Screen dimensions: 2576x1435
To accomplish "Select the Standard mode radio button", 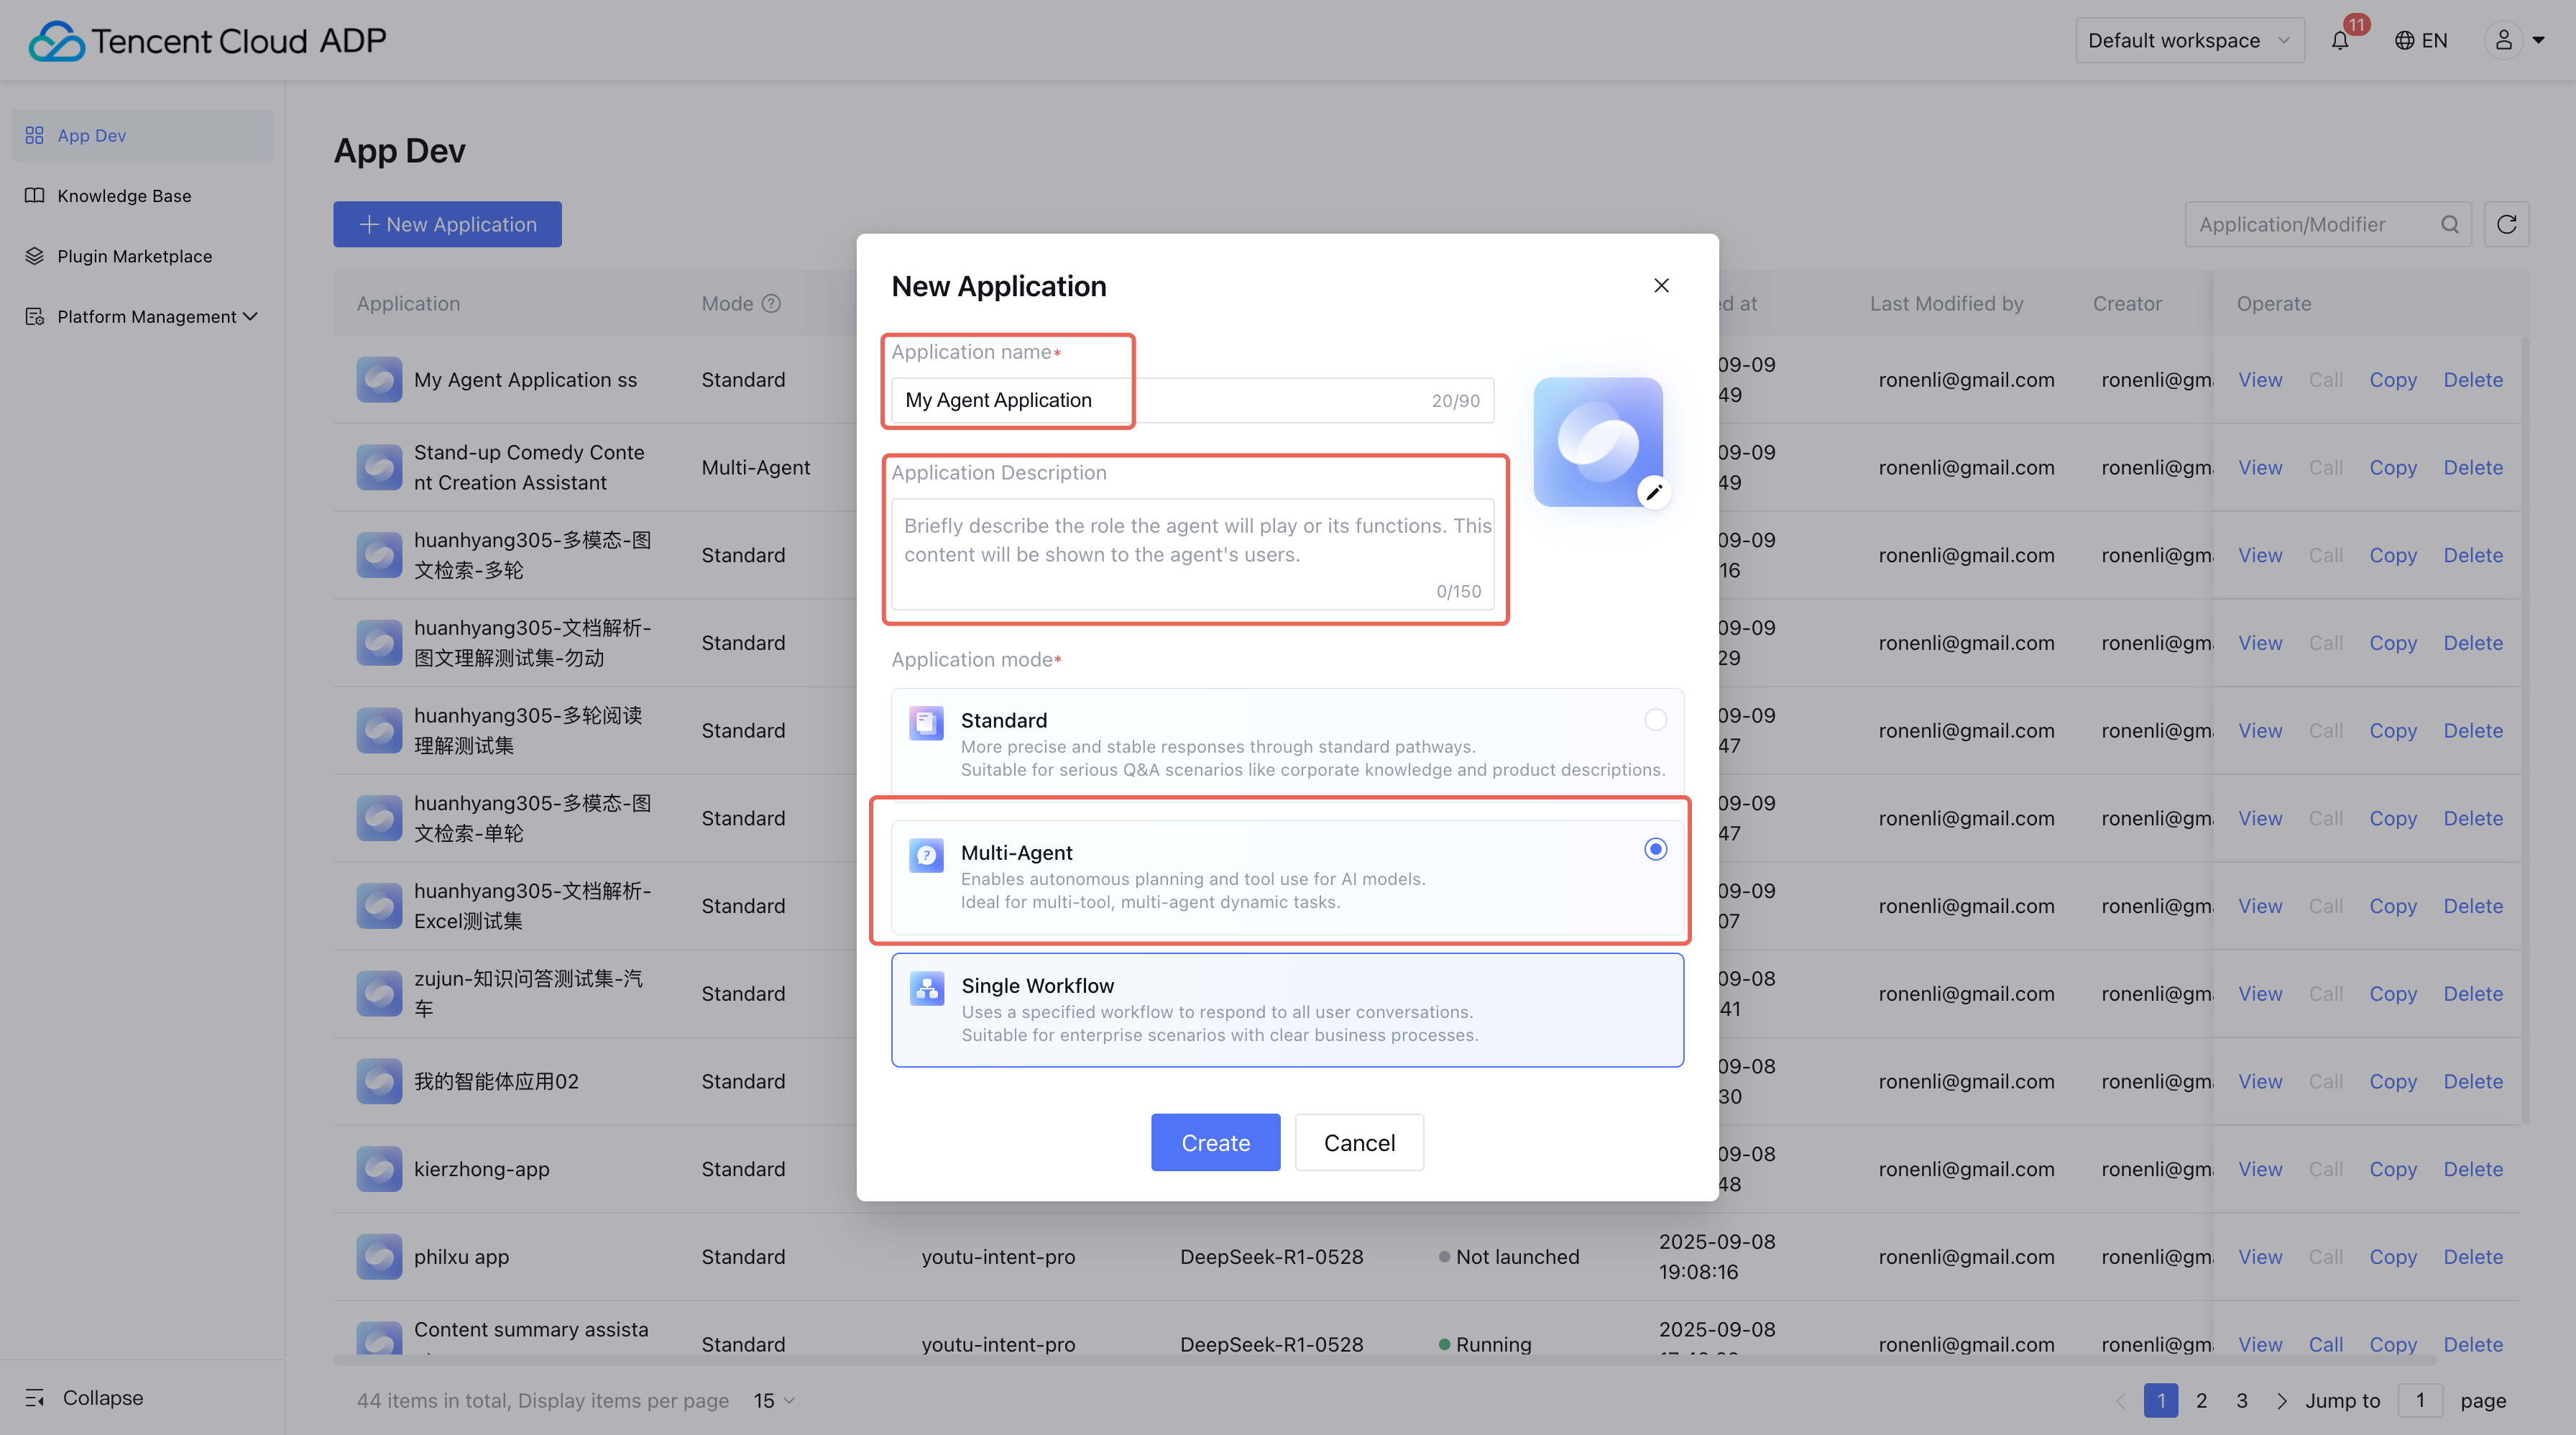I will [1655, 719].
